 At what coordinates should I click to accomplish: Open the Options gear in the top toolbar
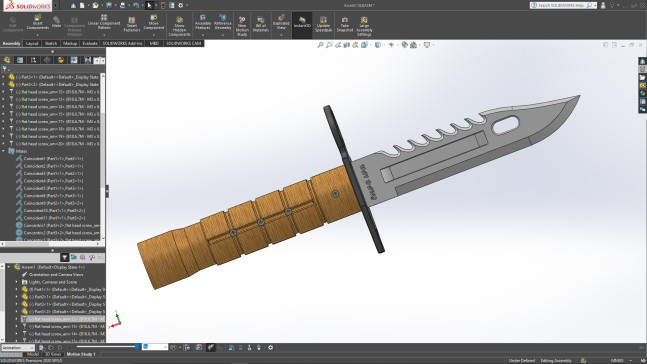[x=180, y=5]
